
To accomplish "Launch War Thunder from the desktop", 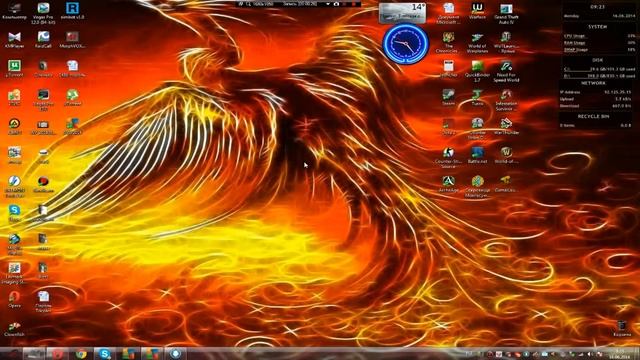I will (x=506, y=127).
